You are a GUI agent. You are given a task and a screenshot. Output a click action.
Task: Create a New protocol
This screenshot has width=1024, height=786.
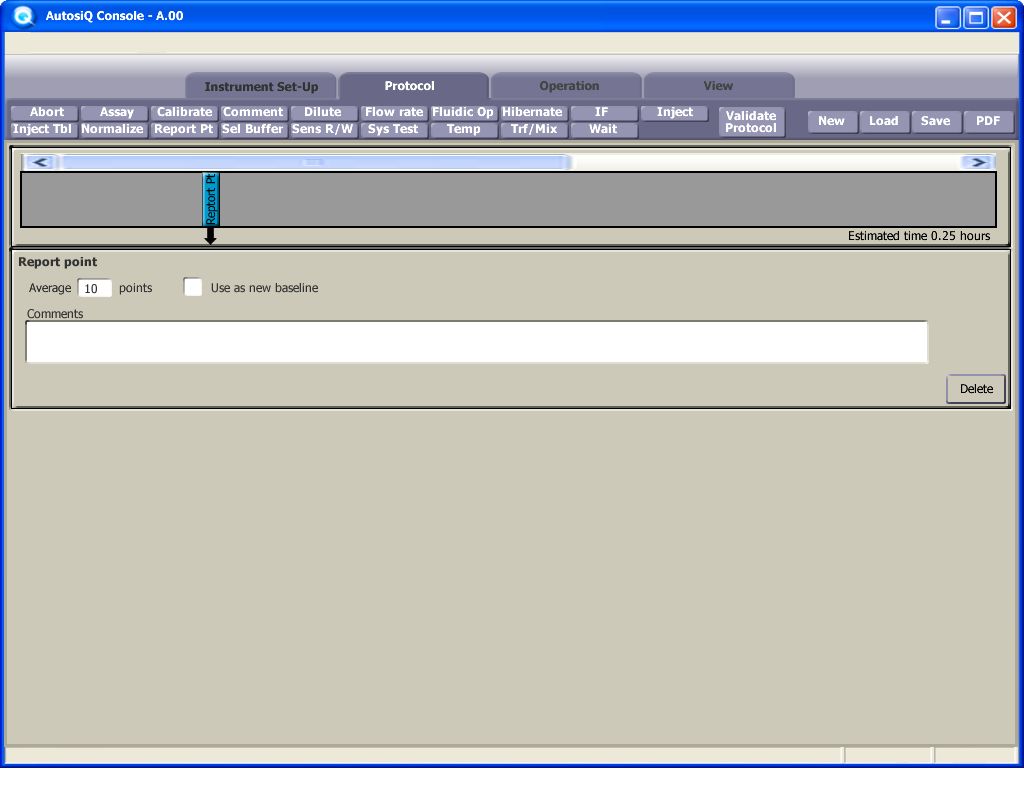click(831, 121)
